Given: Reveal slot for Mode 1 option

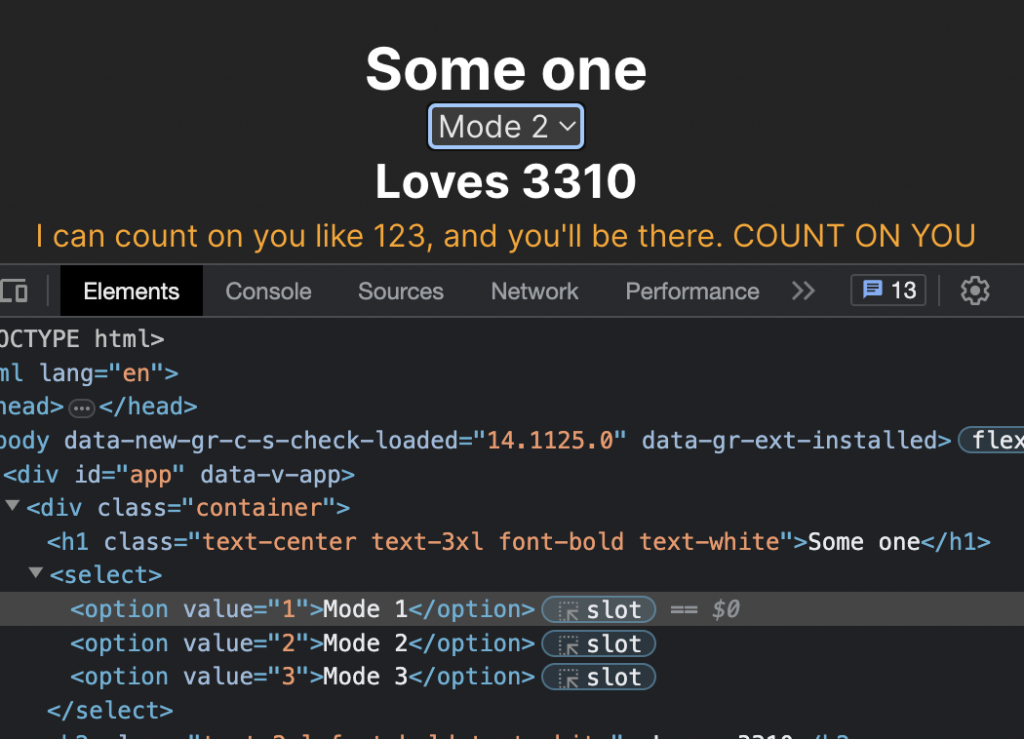Looking at the screenshot, I should [599, 610].
